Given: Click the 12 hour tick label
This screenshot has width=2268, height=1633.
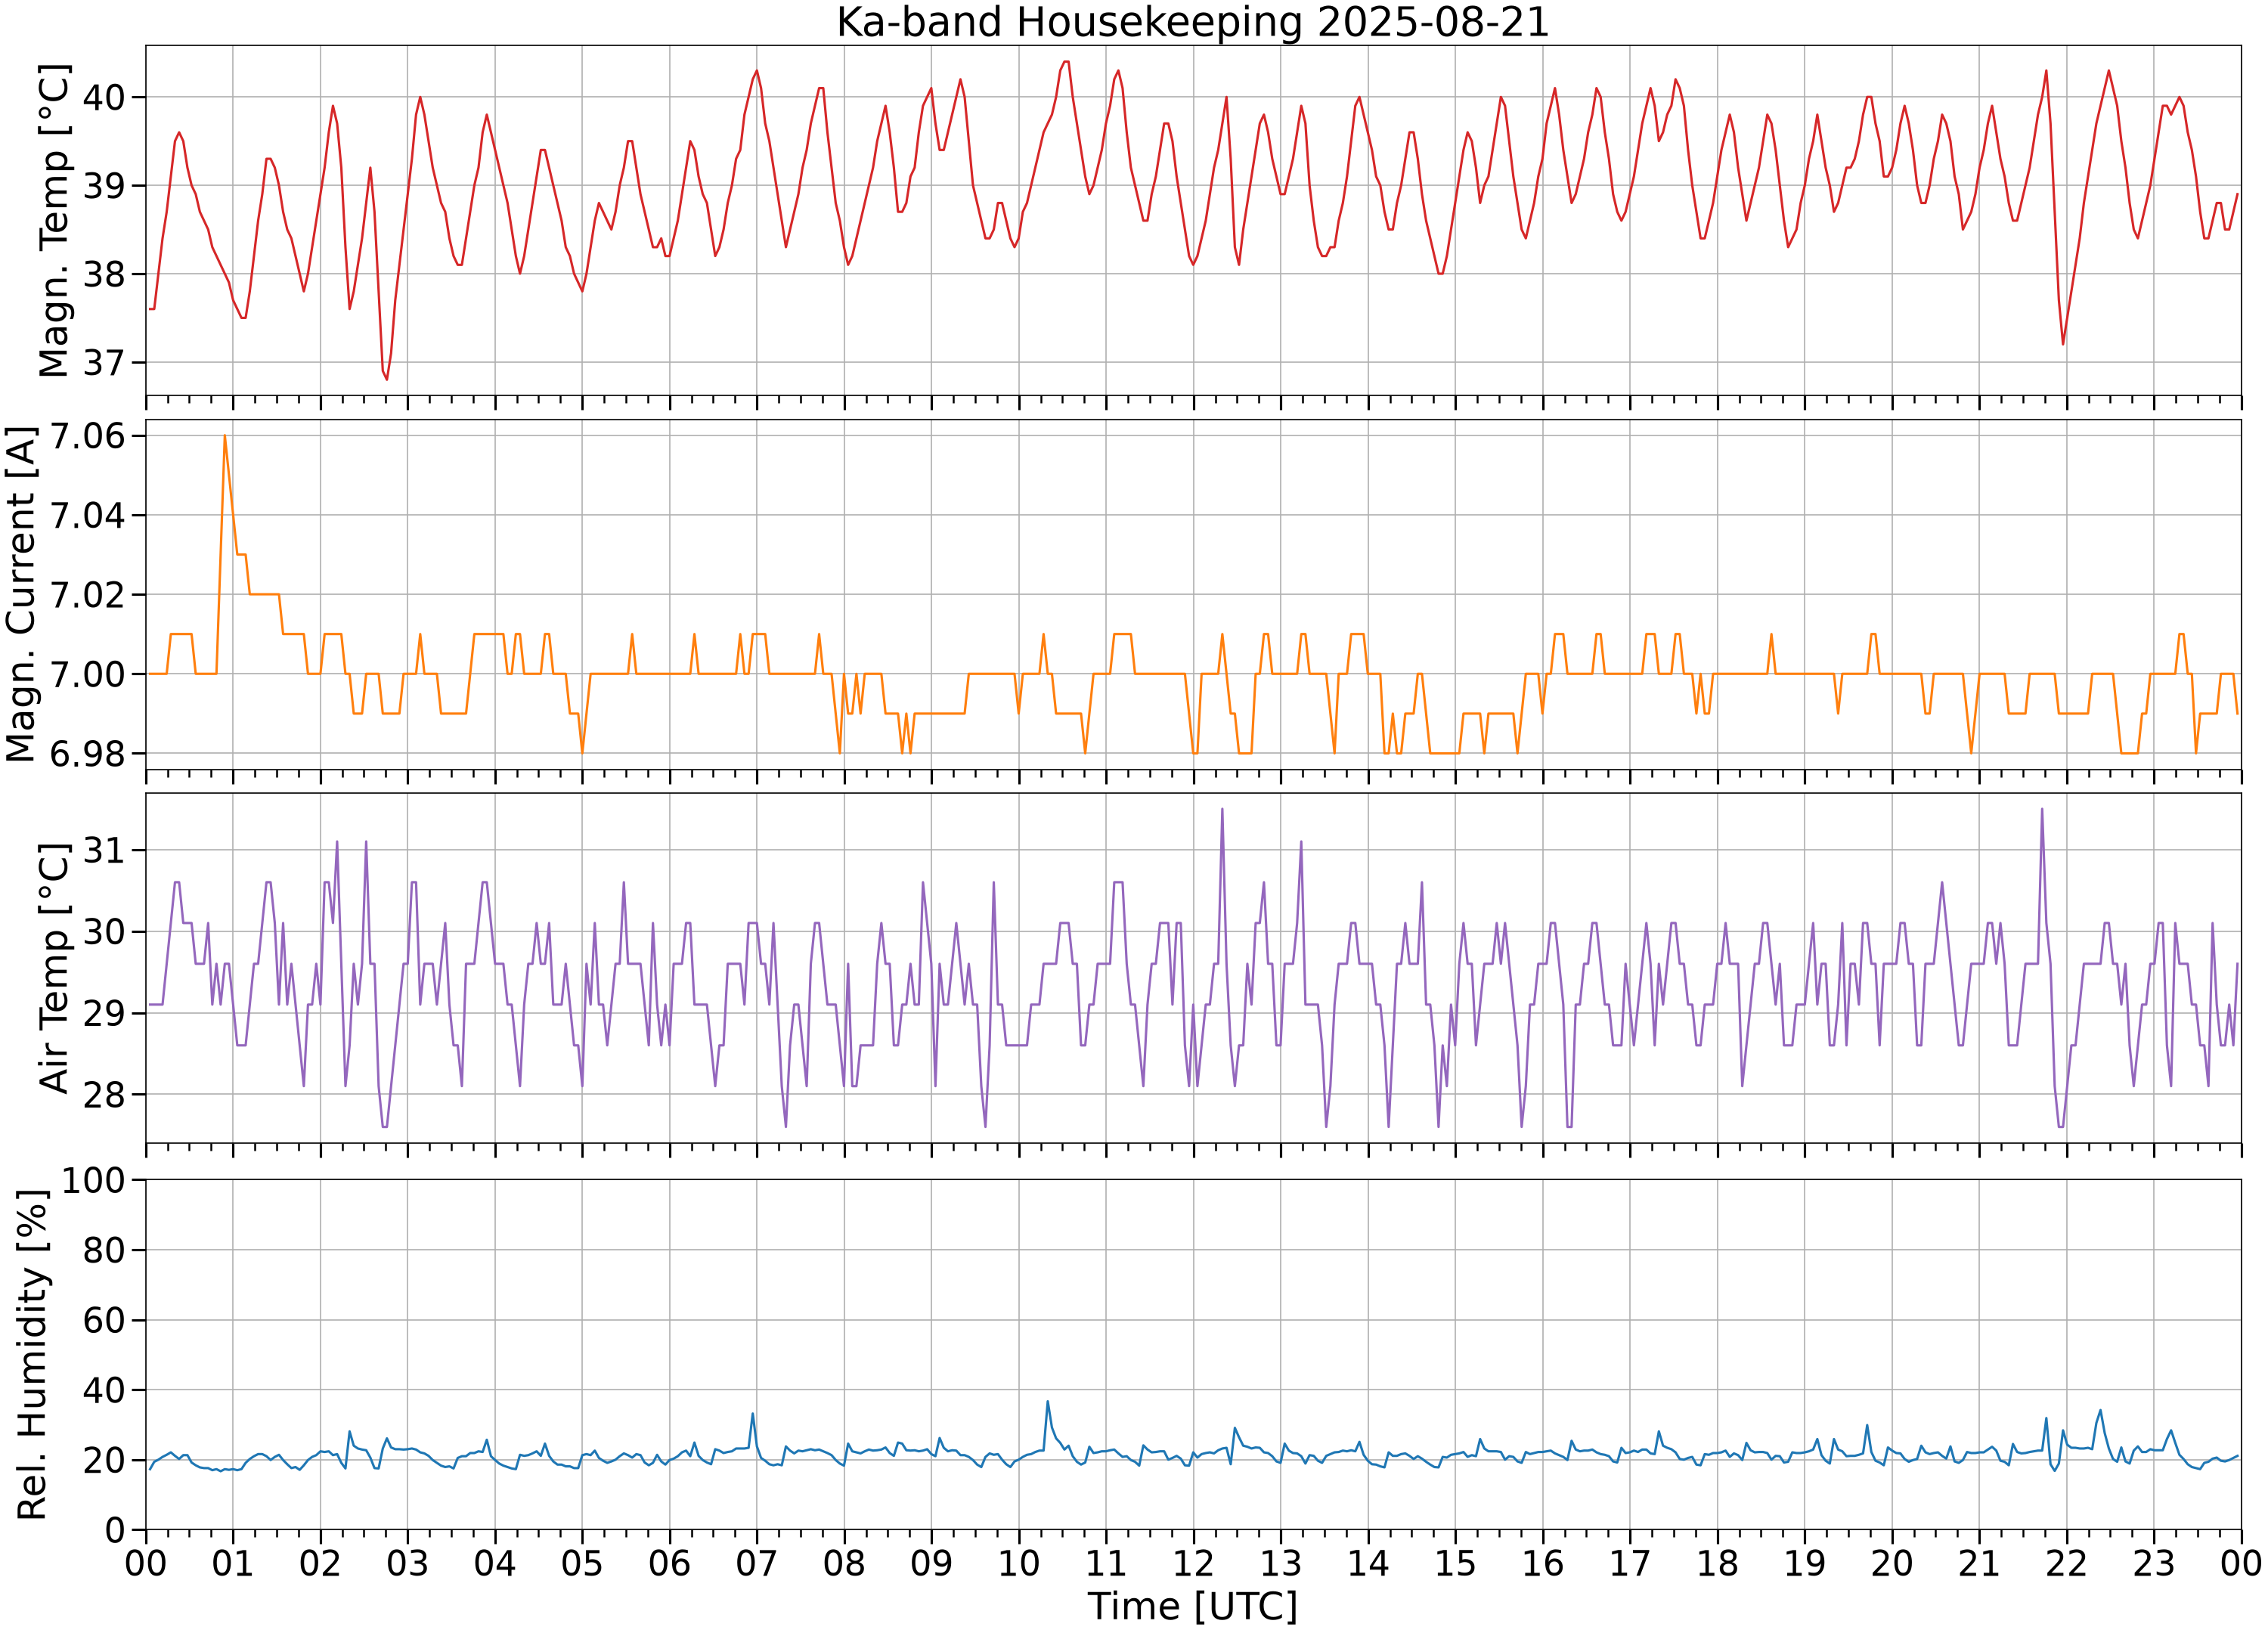Looking at the screenshot, I should click(x=1192, y=1563).
